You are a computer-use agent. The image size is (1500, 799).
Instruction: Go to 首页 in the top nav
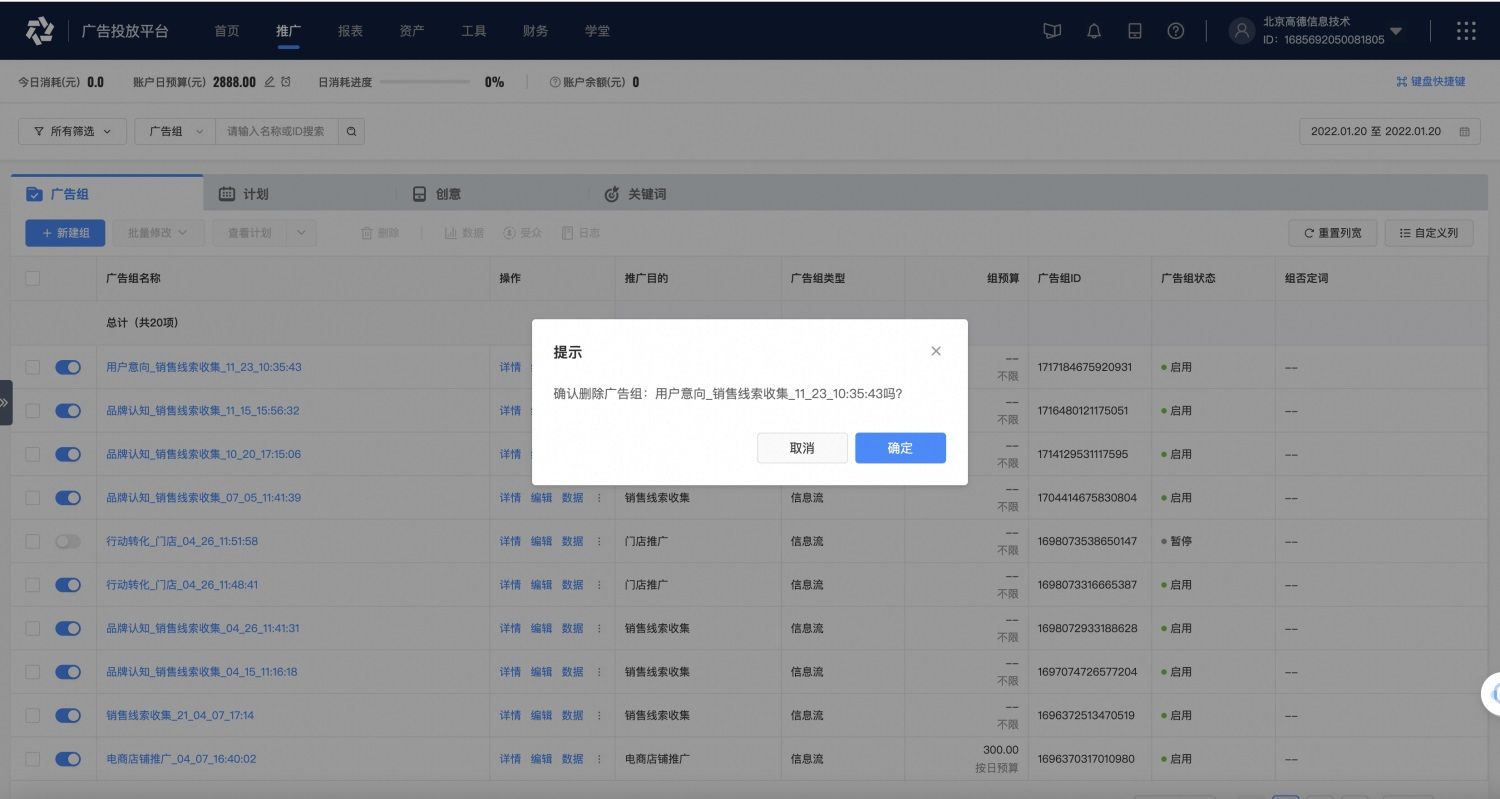[227, 31]
